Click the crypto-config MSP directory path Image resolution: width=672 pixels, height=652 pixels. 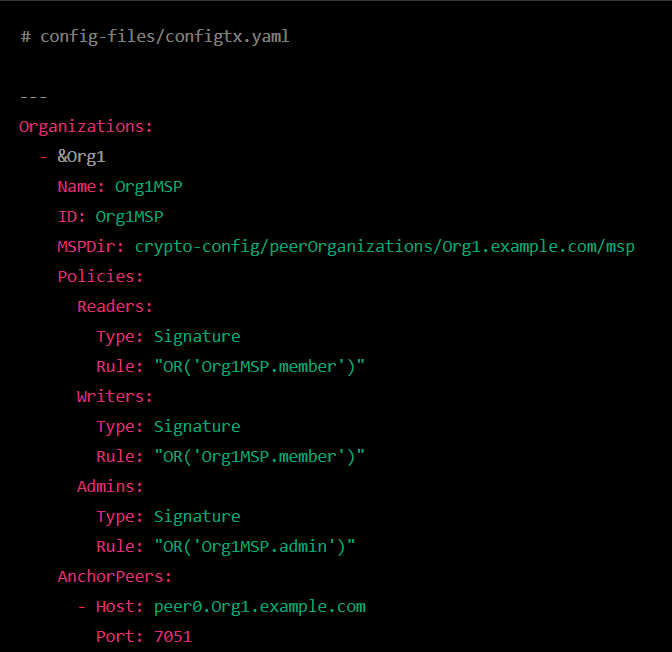pos(385,246)
